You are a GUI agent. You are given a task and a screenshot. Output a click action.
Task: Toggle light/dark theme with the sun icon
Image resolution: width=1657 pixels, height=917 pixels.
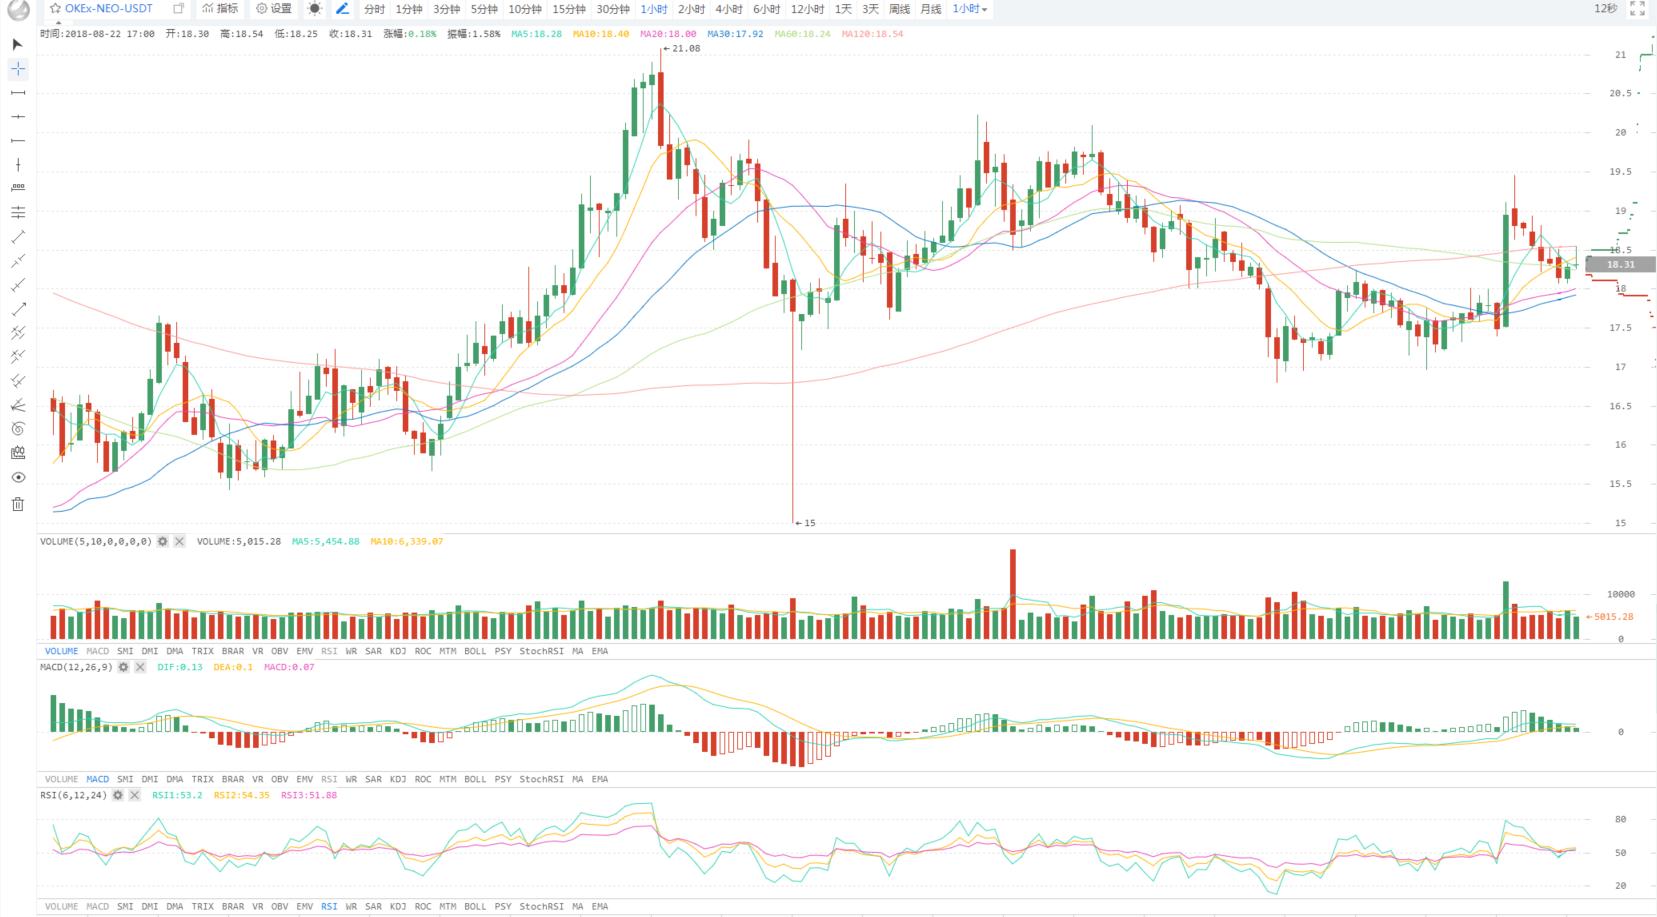[314, 9]
